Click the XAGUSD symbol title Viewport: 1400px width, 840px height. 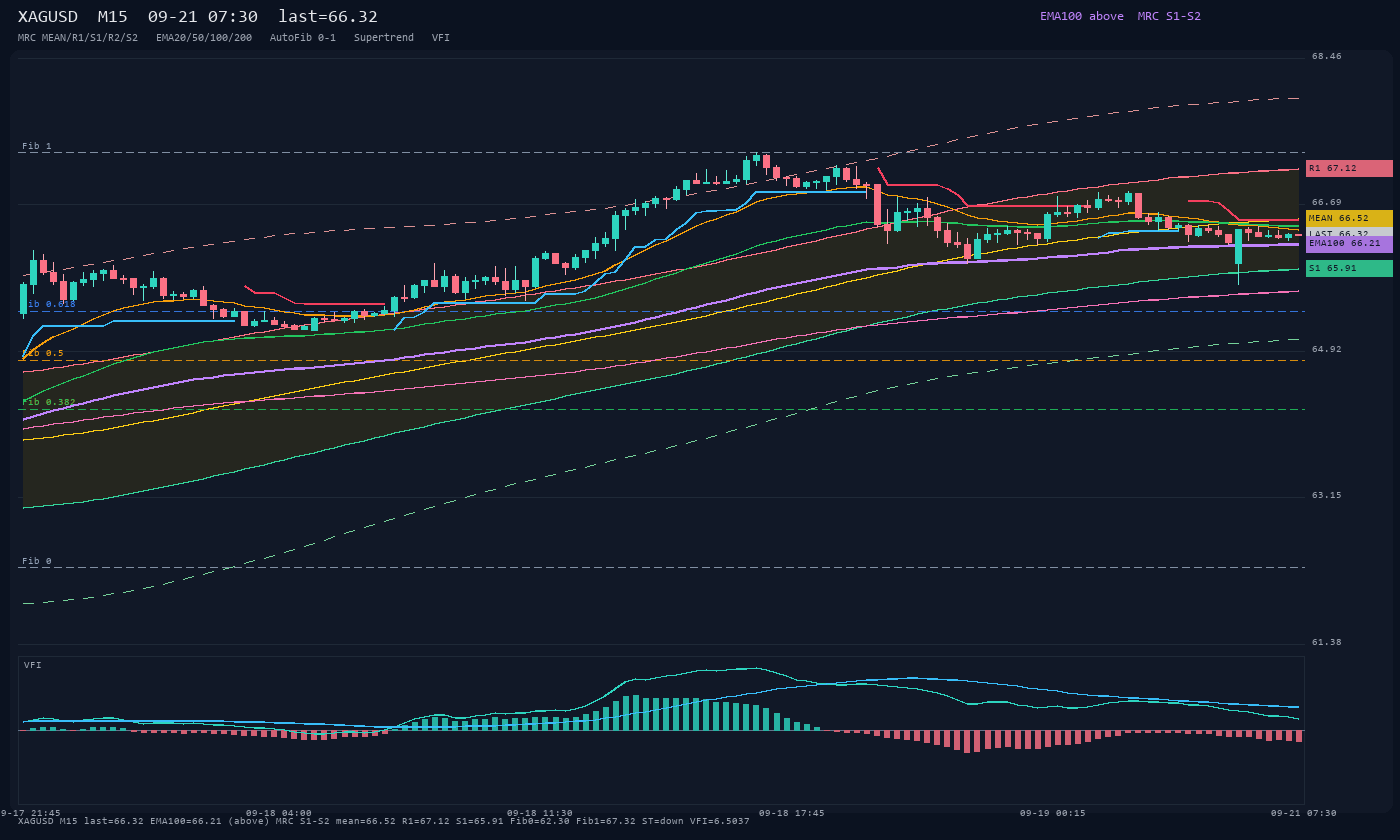click(49, 17)
